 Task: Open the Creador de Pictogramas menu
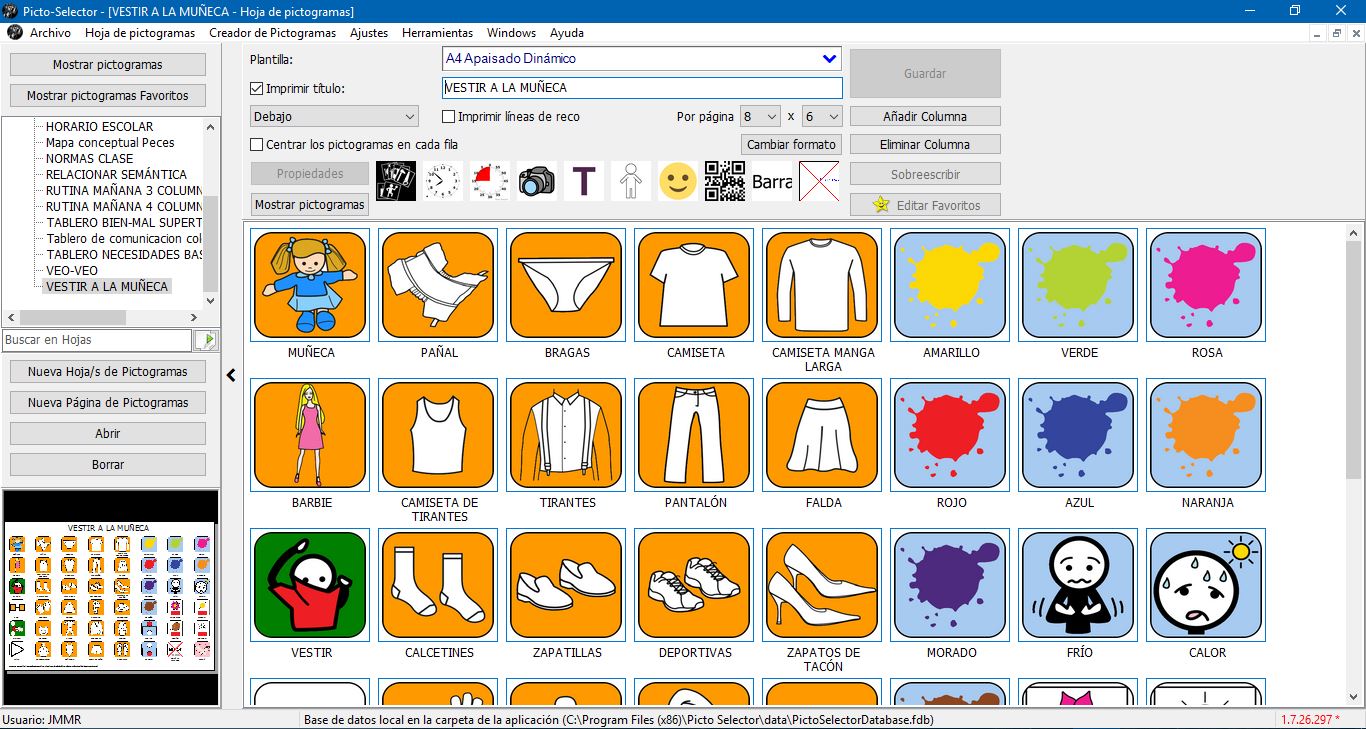(272, 33)
